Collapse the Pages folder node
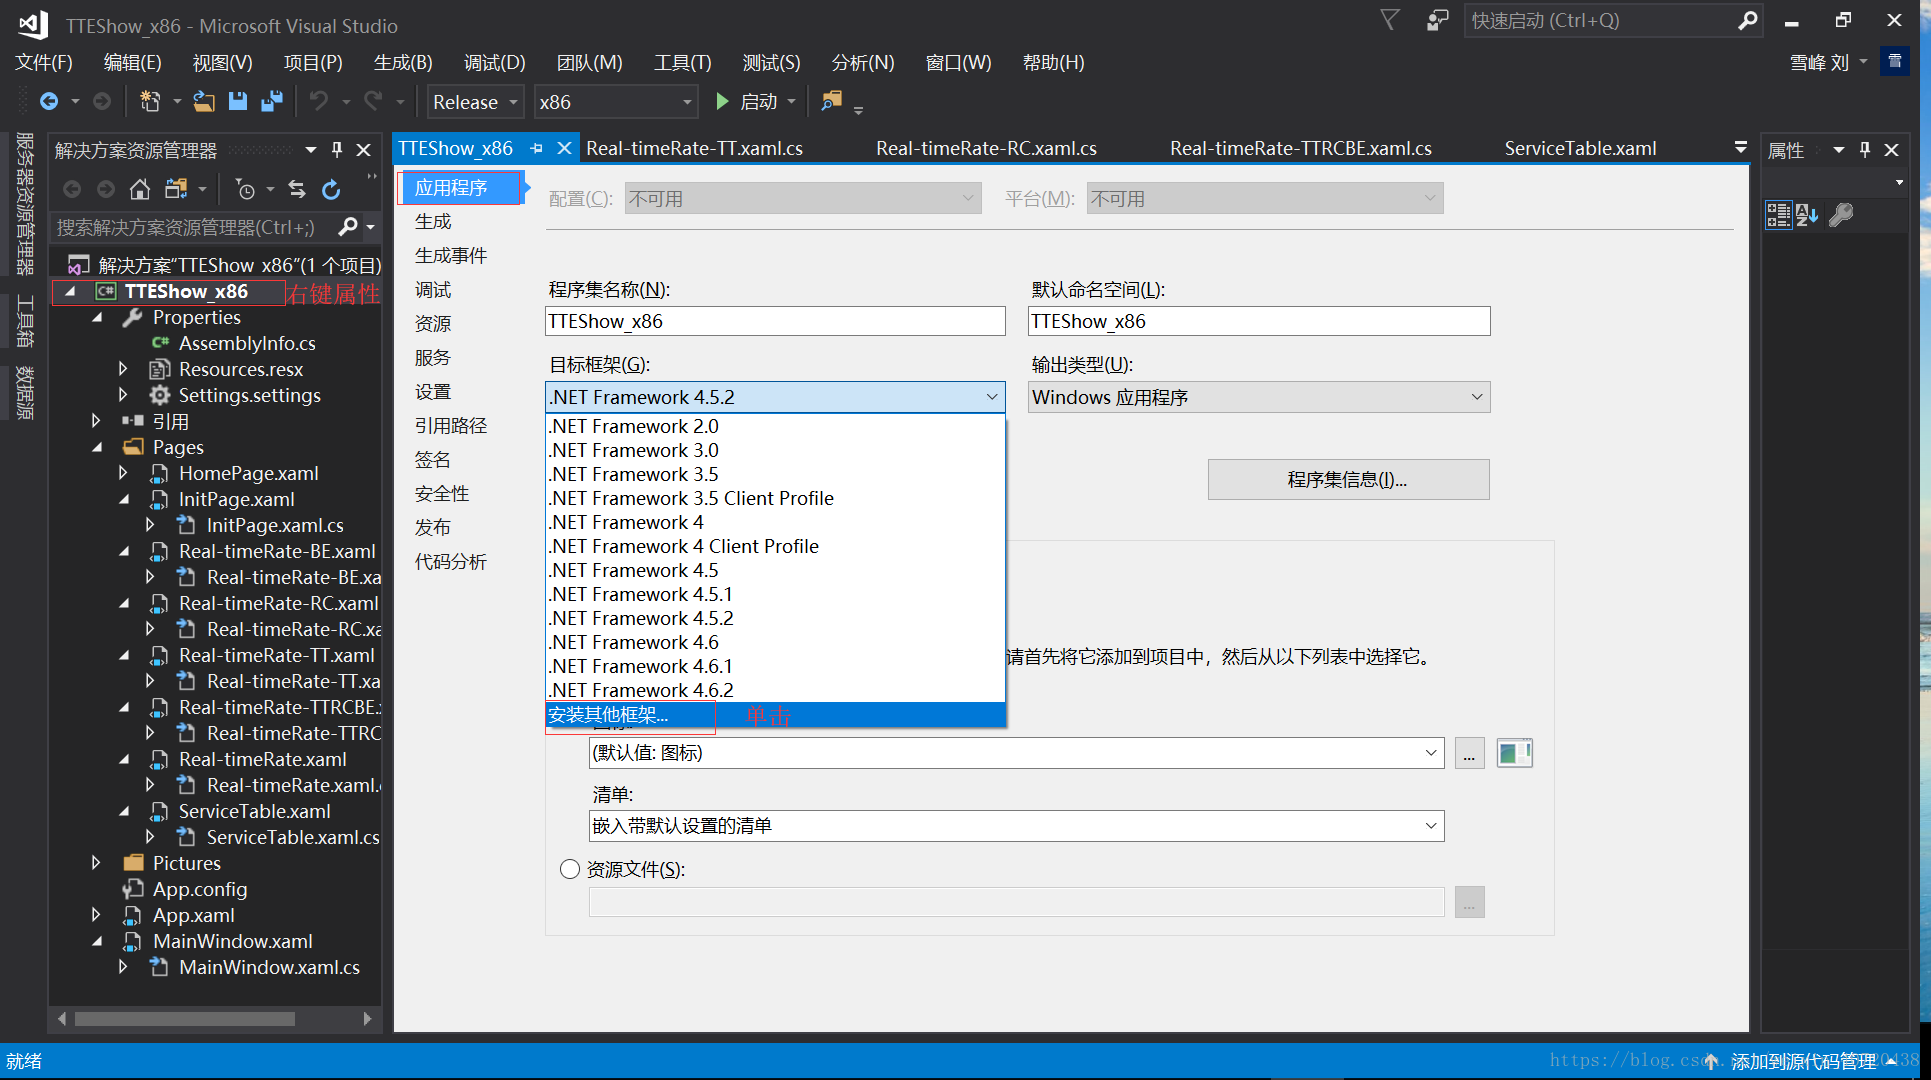 tap(97, 447)
